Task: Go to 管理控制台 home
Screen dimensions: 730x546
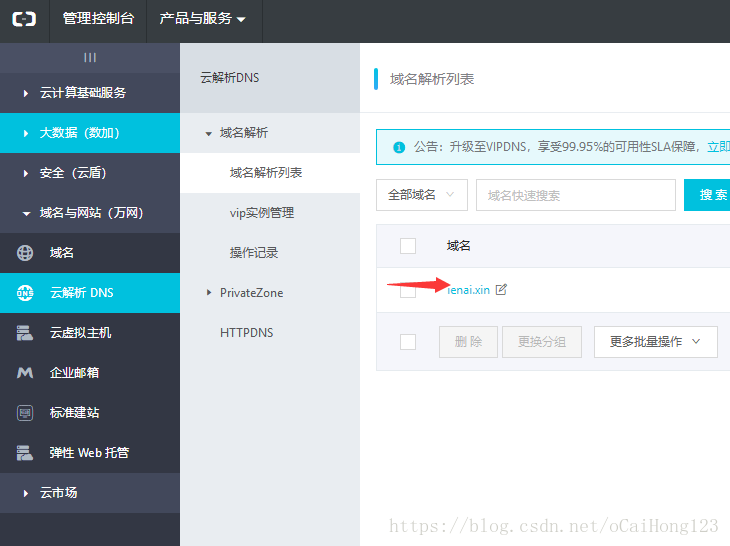Action: click(98, 19)
